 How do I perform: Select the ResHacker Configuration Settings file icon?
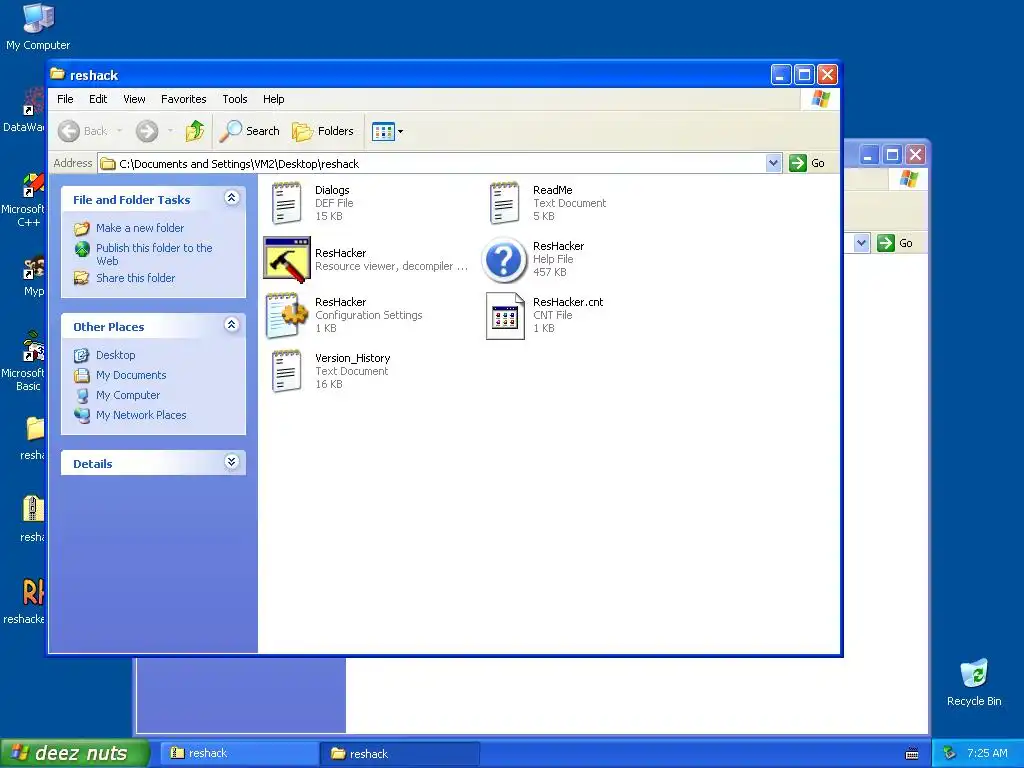(287, 315)
